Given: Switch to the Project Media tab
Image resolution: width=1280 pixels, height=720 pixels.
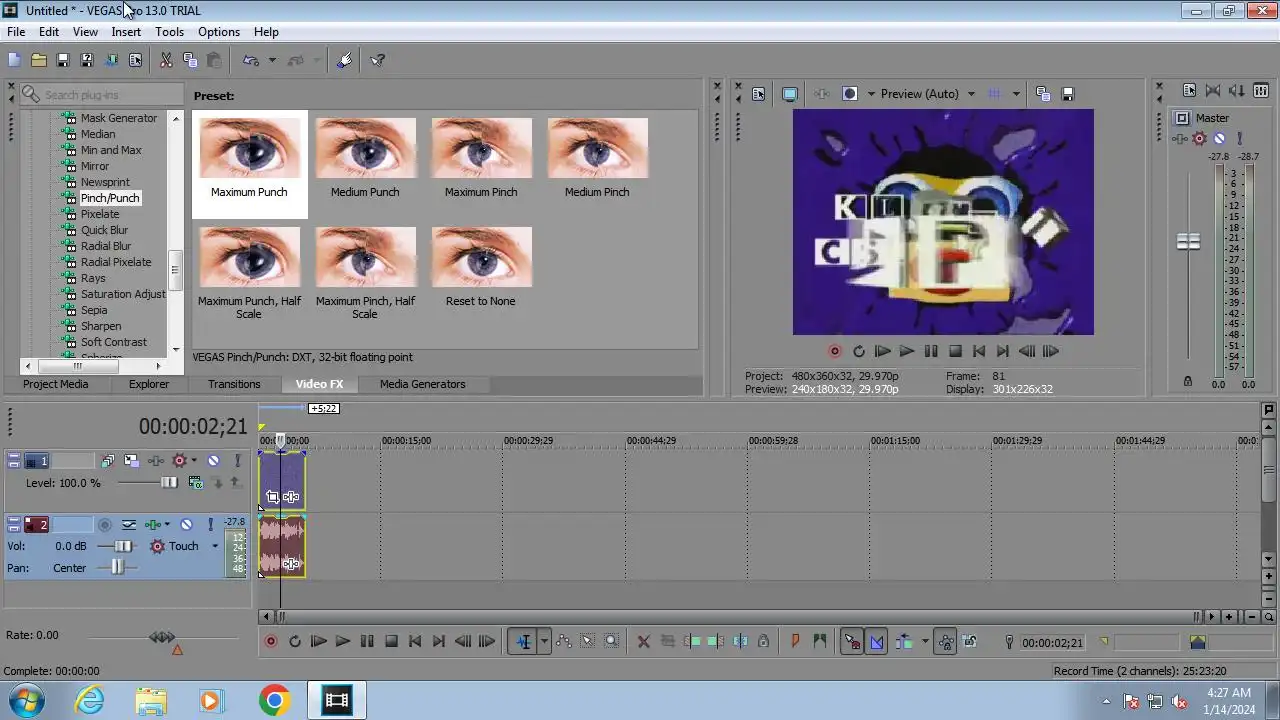Looking at the screenshot, I should pyautogui.click(x=55, y=384).
